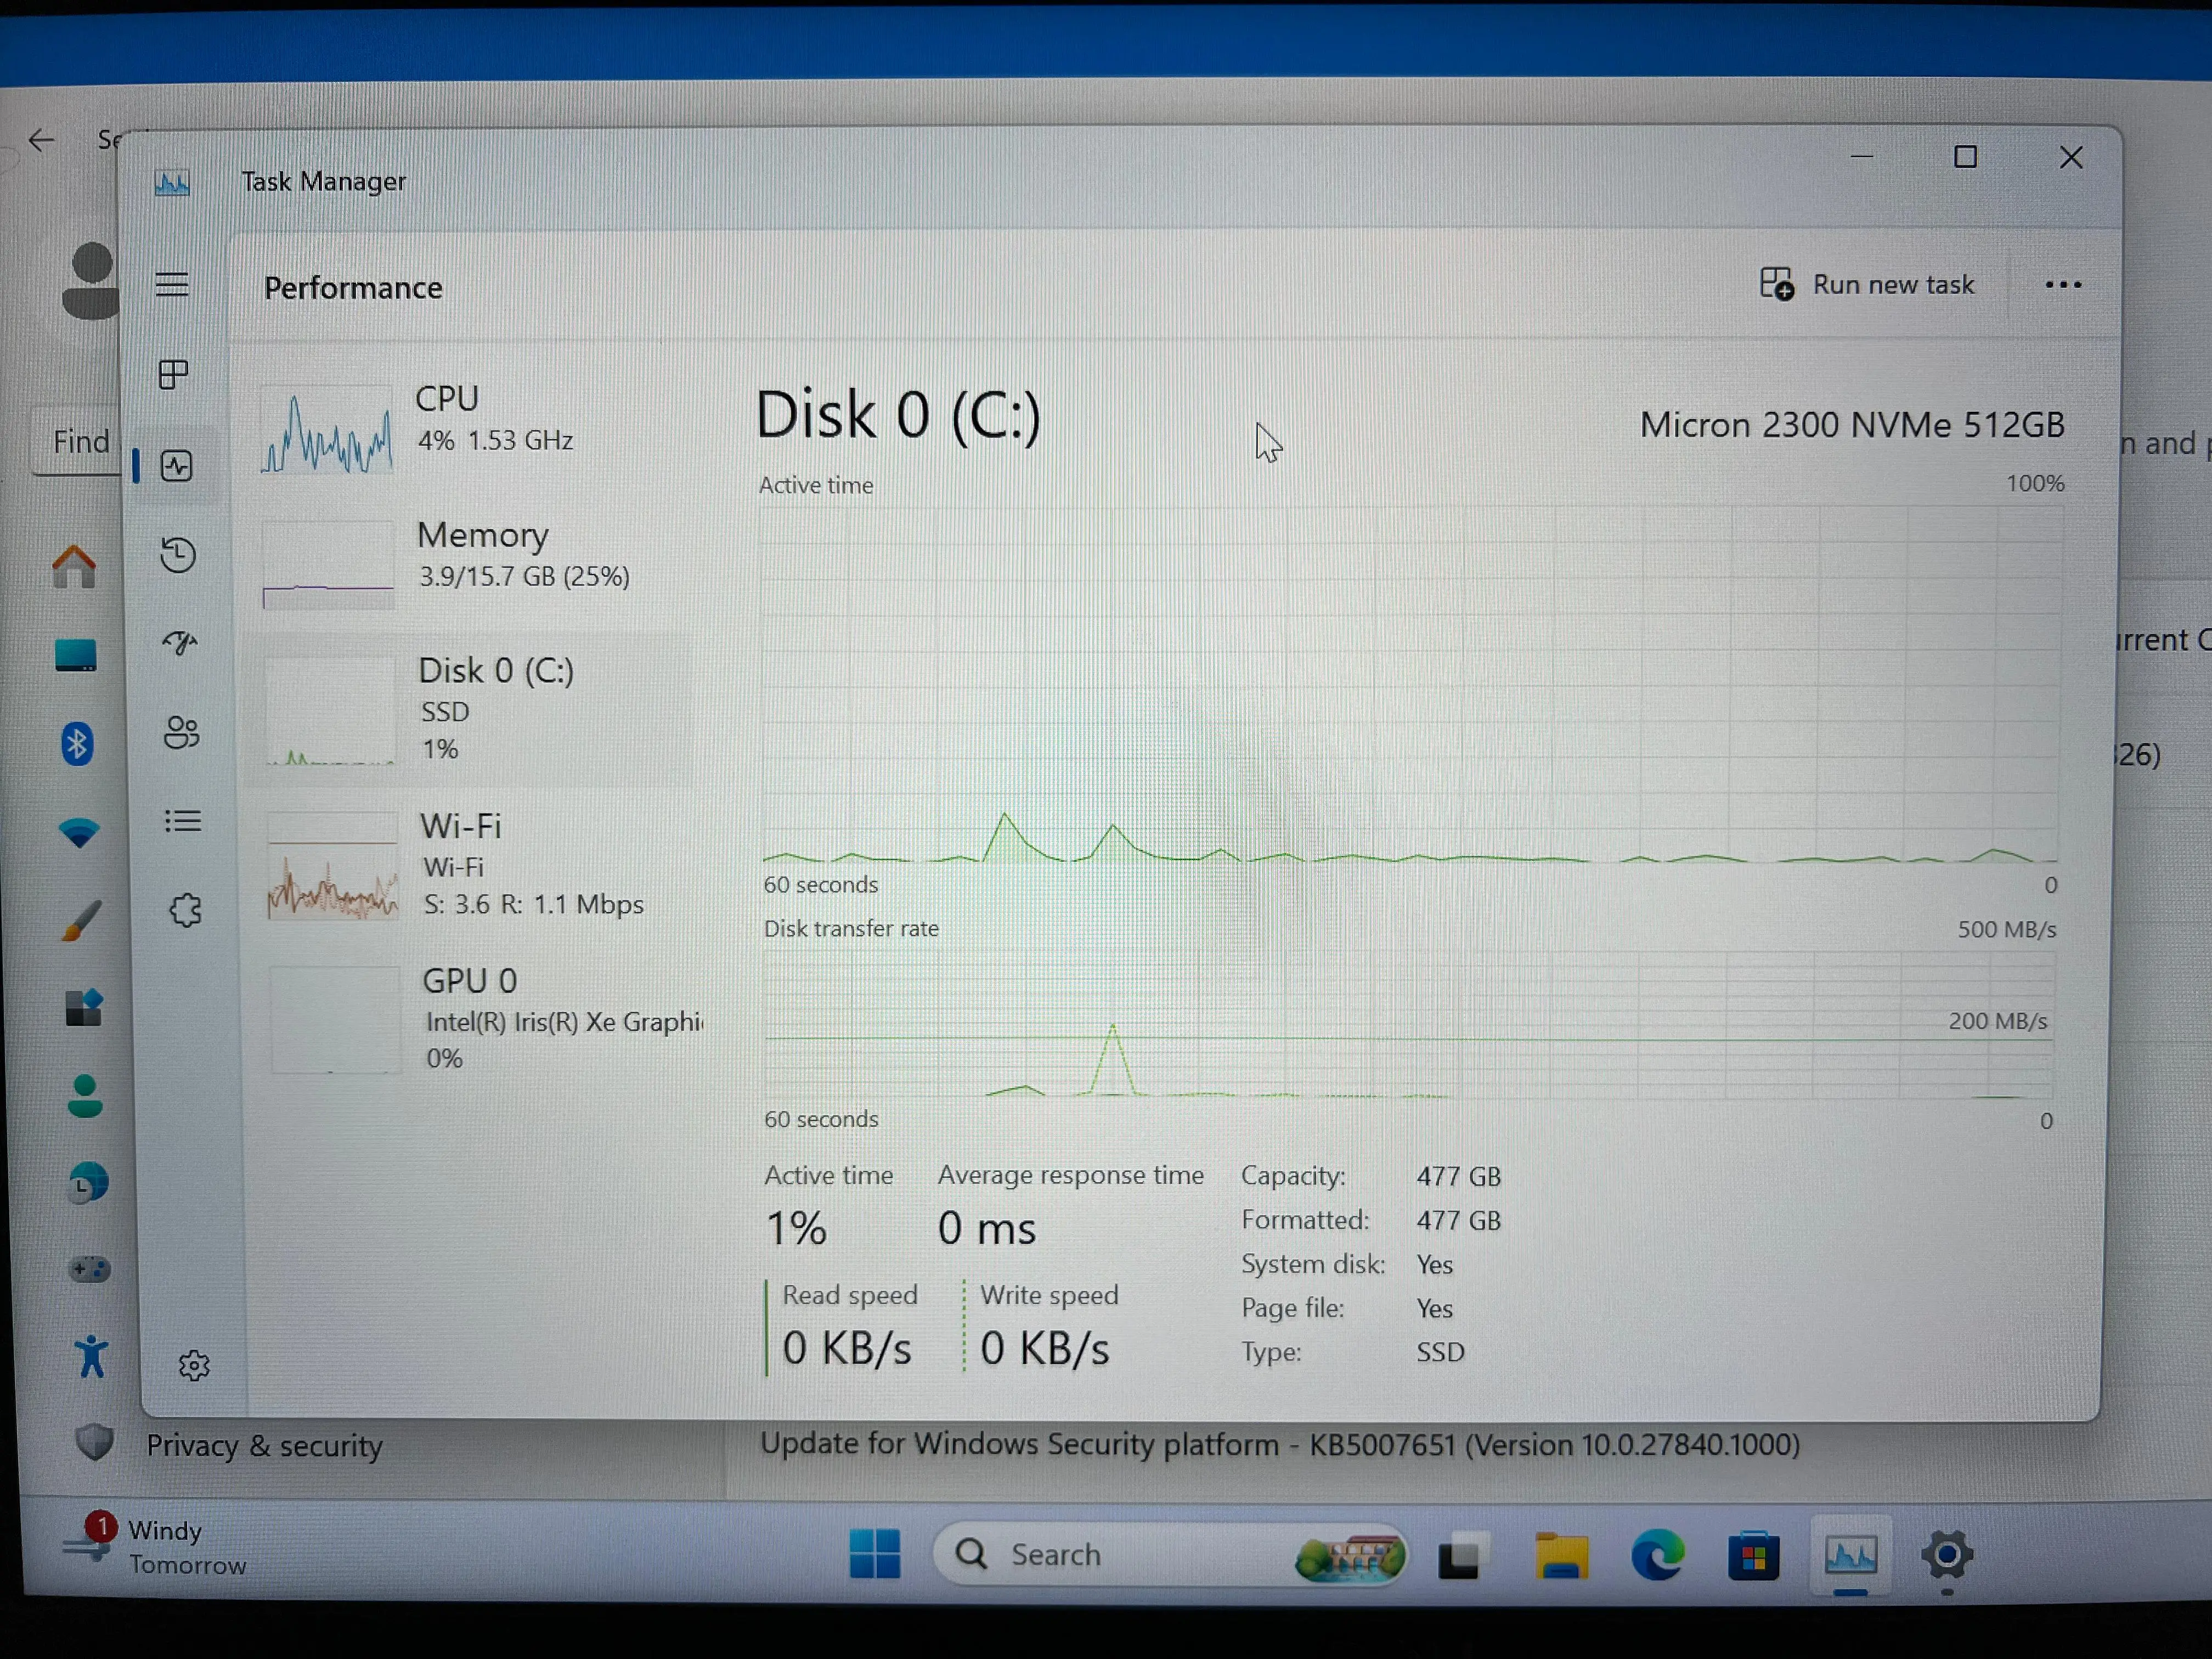
Task: Open Home in the Settings sidebar
Action: [74, 567]
